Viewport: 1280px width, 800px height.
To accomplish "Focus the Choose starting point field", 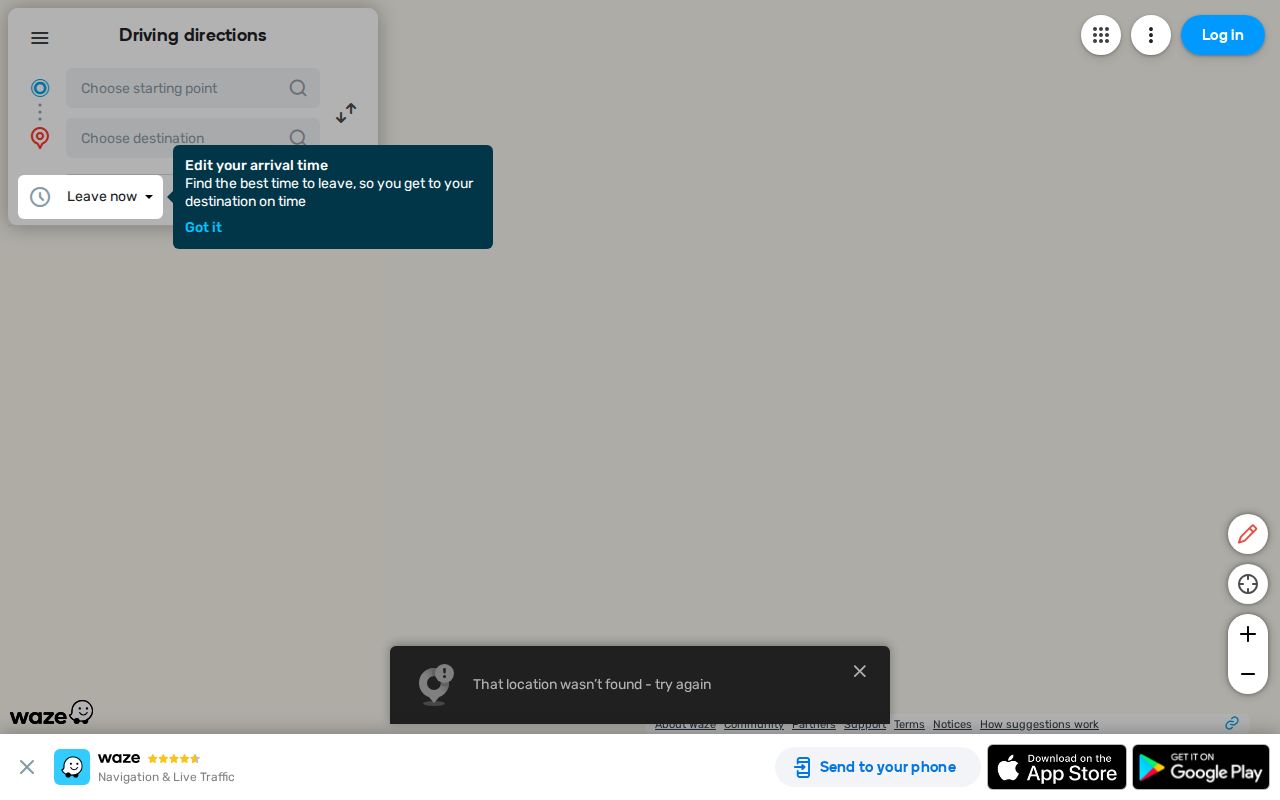I will point(193,88).
